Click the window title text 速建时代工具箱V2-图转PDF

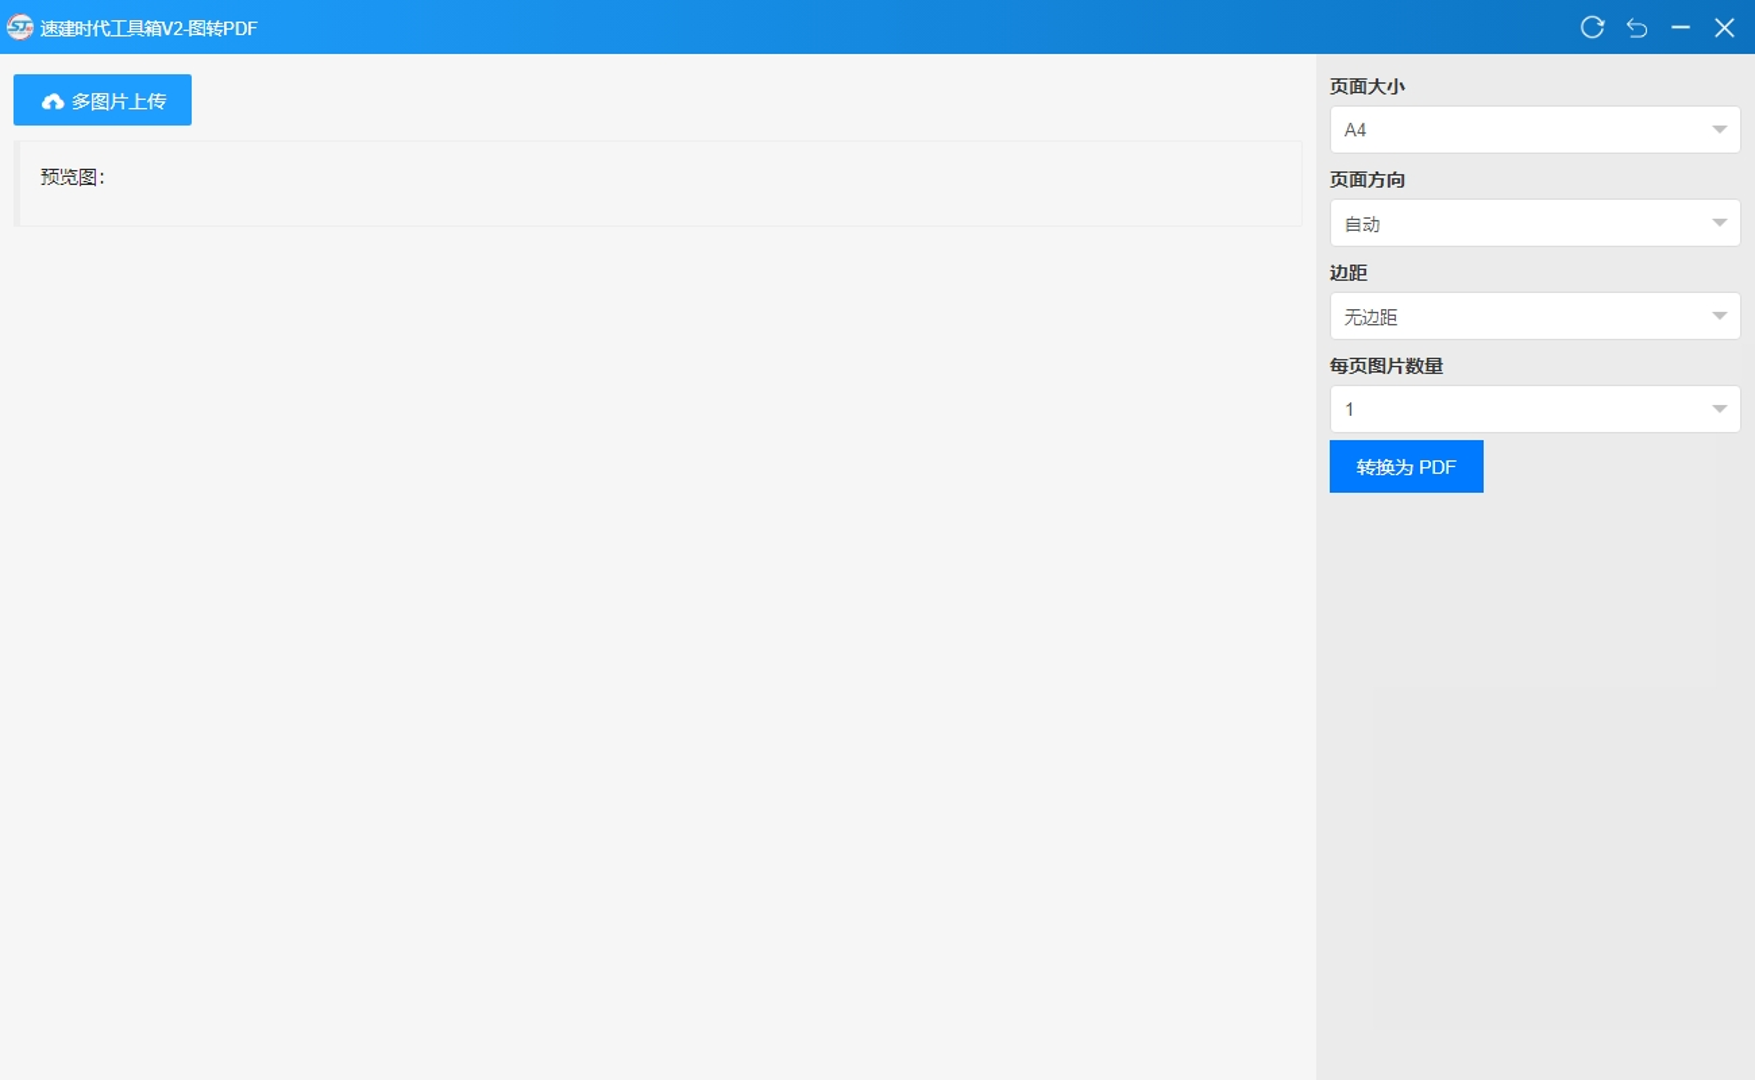pos(149,28)
